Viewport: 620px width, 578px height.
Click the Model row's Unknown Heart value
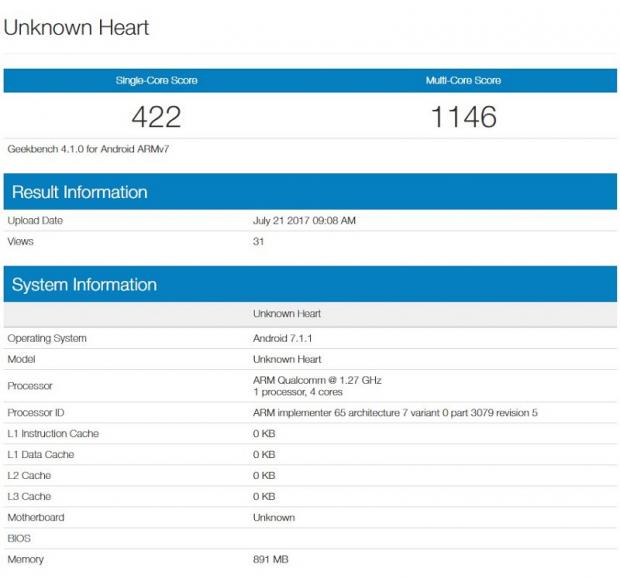click(287, 359)
